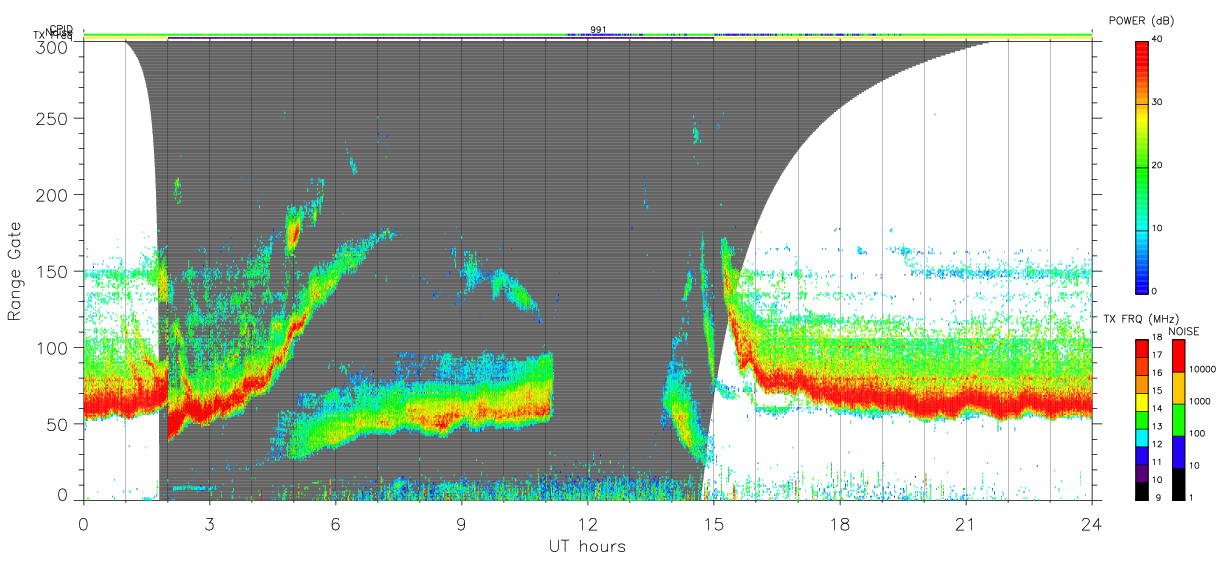Click the '991' CPID label above plot
The image size is (1228, 567).
coord(597,29)
